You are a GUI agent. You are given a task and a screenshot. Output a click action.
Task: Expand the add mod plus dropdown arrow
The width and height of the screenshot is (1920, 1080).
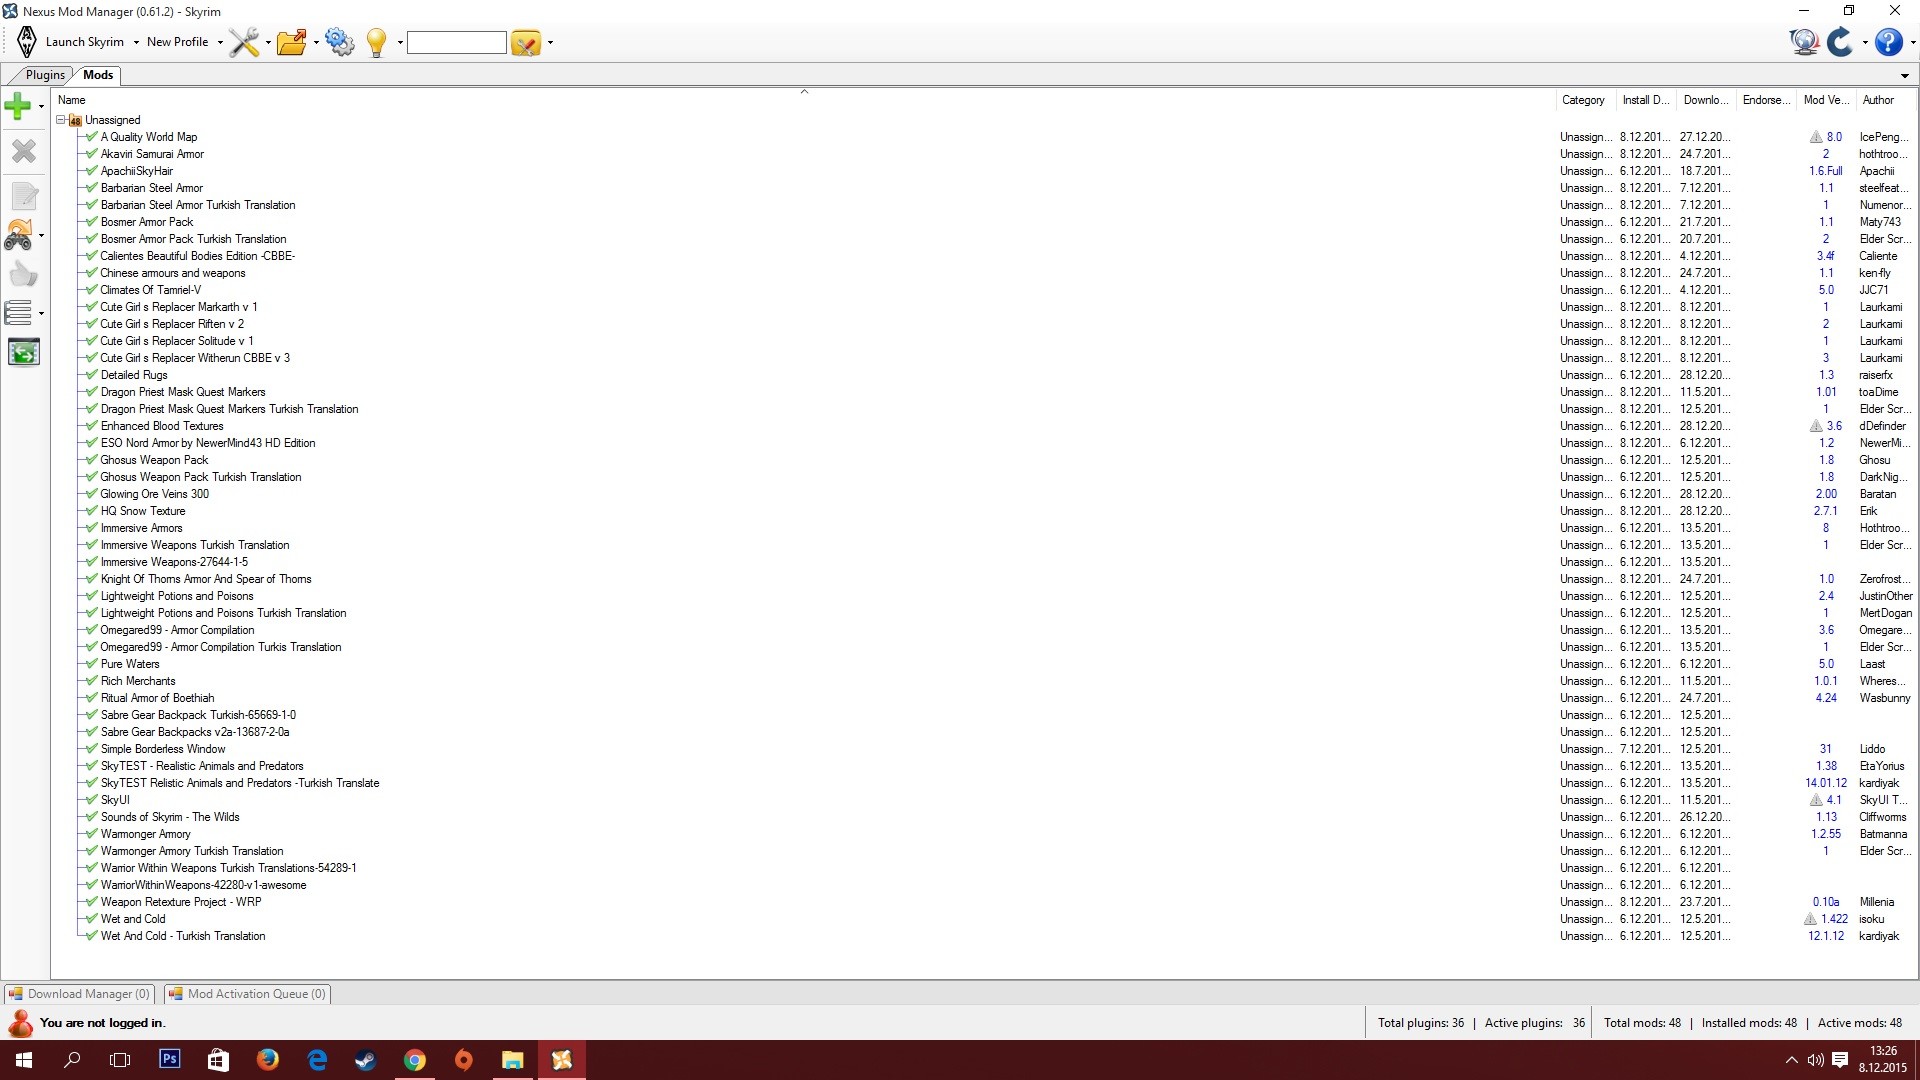[41, 106]
